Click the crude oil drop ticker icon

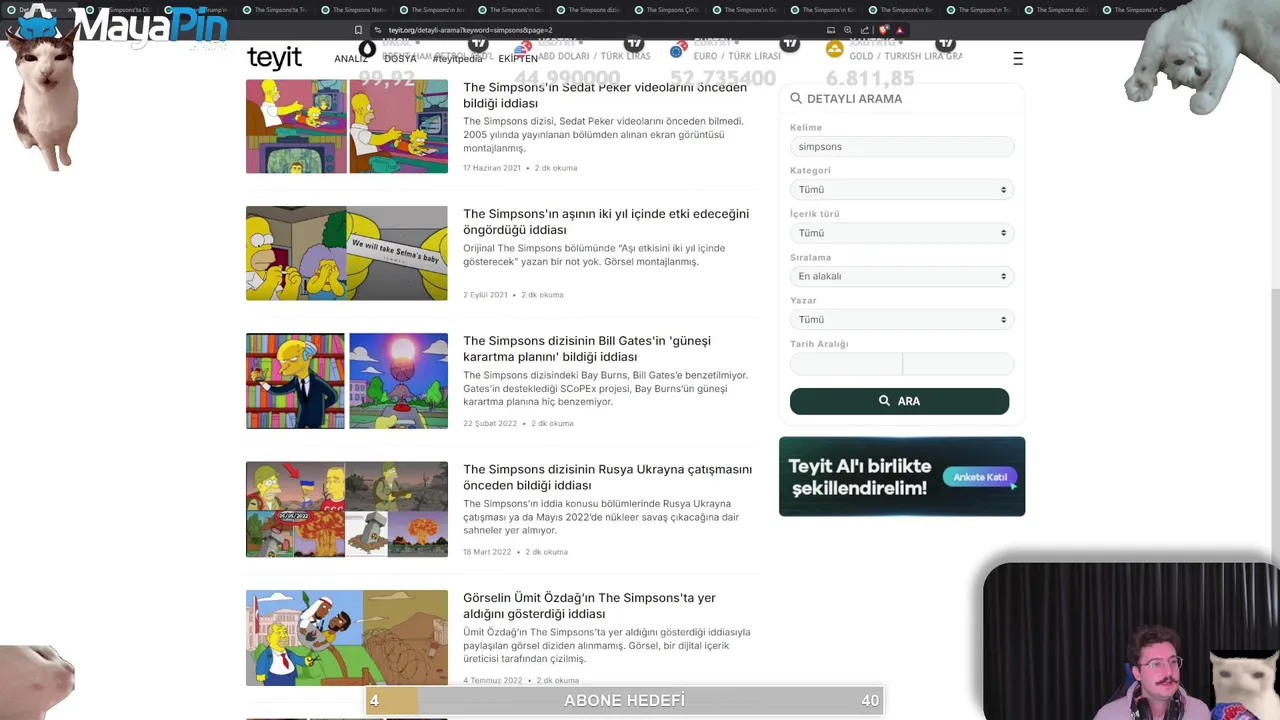367,48
